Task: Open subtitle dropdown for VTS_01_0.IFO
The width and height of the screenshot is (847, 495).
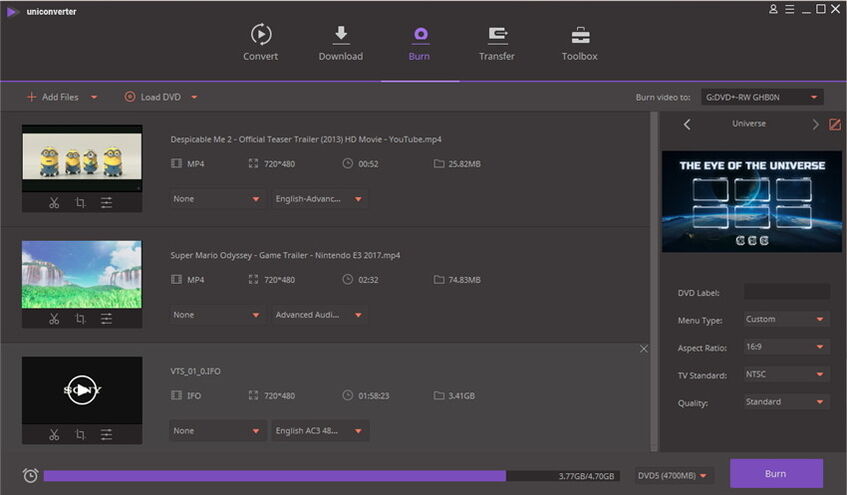Action: [217, 431]
